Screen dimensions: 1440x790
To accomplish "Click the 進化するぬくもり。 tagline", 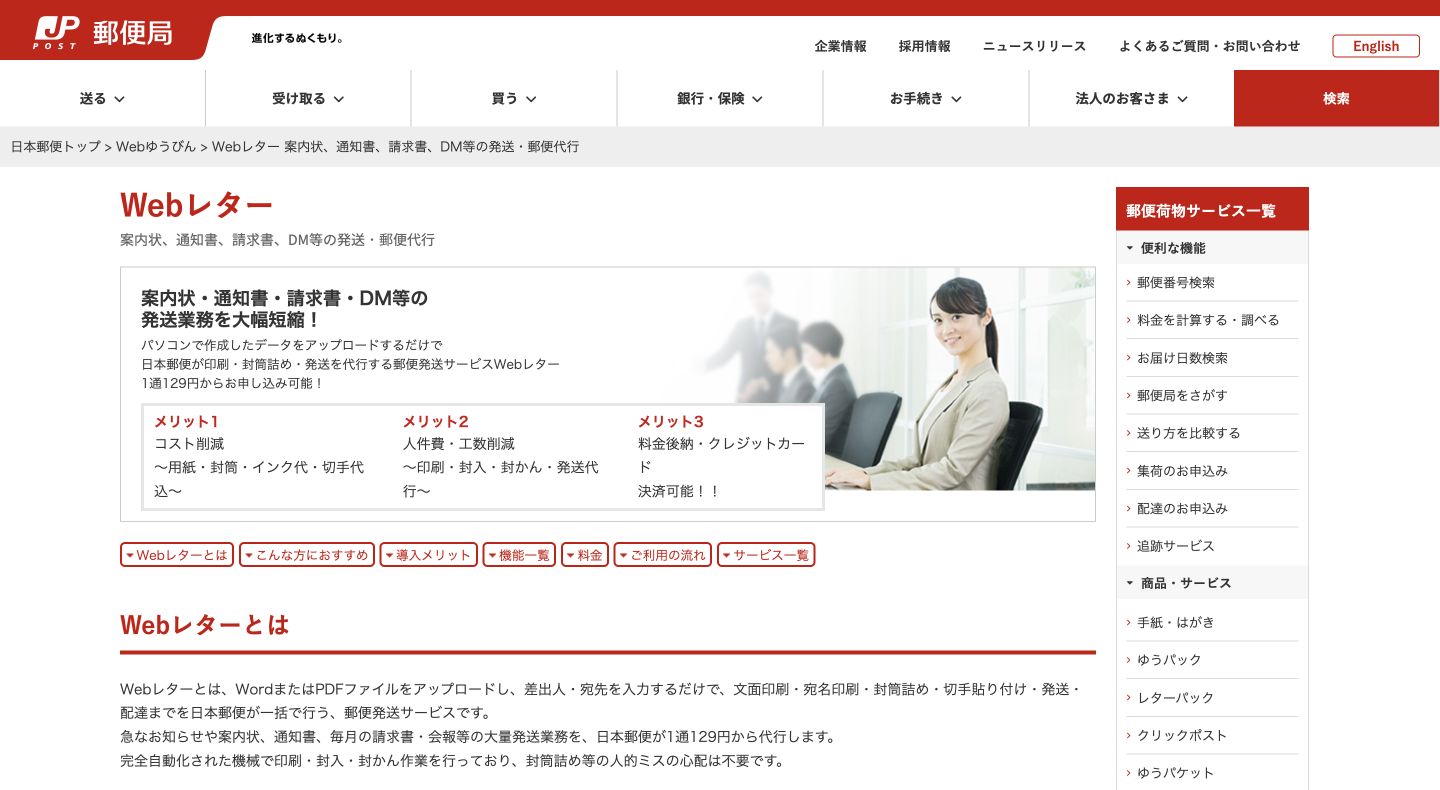I will (x=298, y=38).
